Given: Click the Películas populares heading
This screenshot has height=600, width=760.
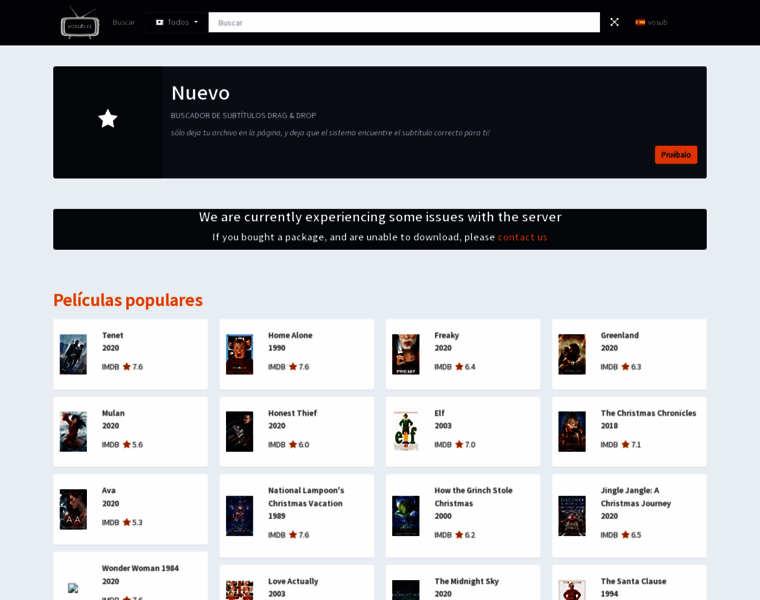Looking at the screenshot, I should [x=128, y=300].
